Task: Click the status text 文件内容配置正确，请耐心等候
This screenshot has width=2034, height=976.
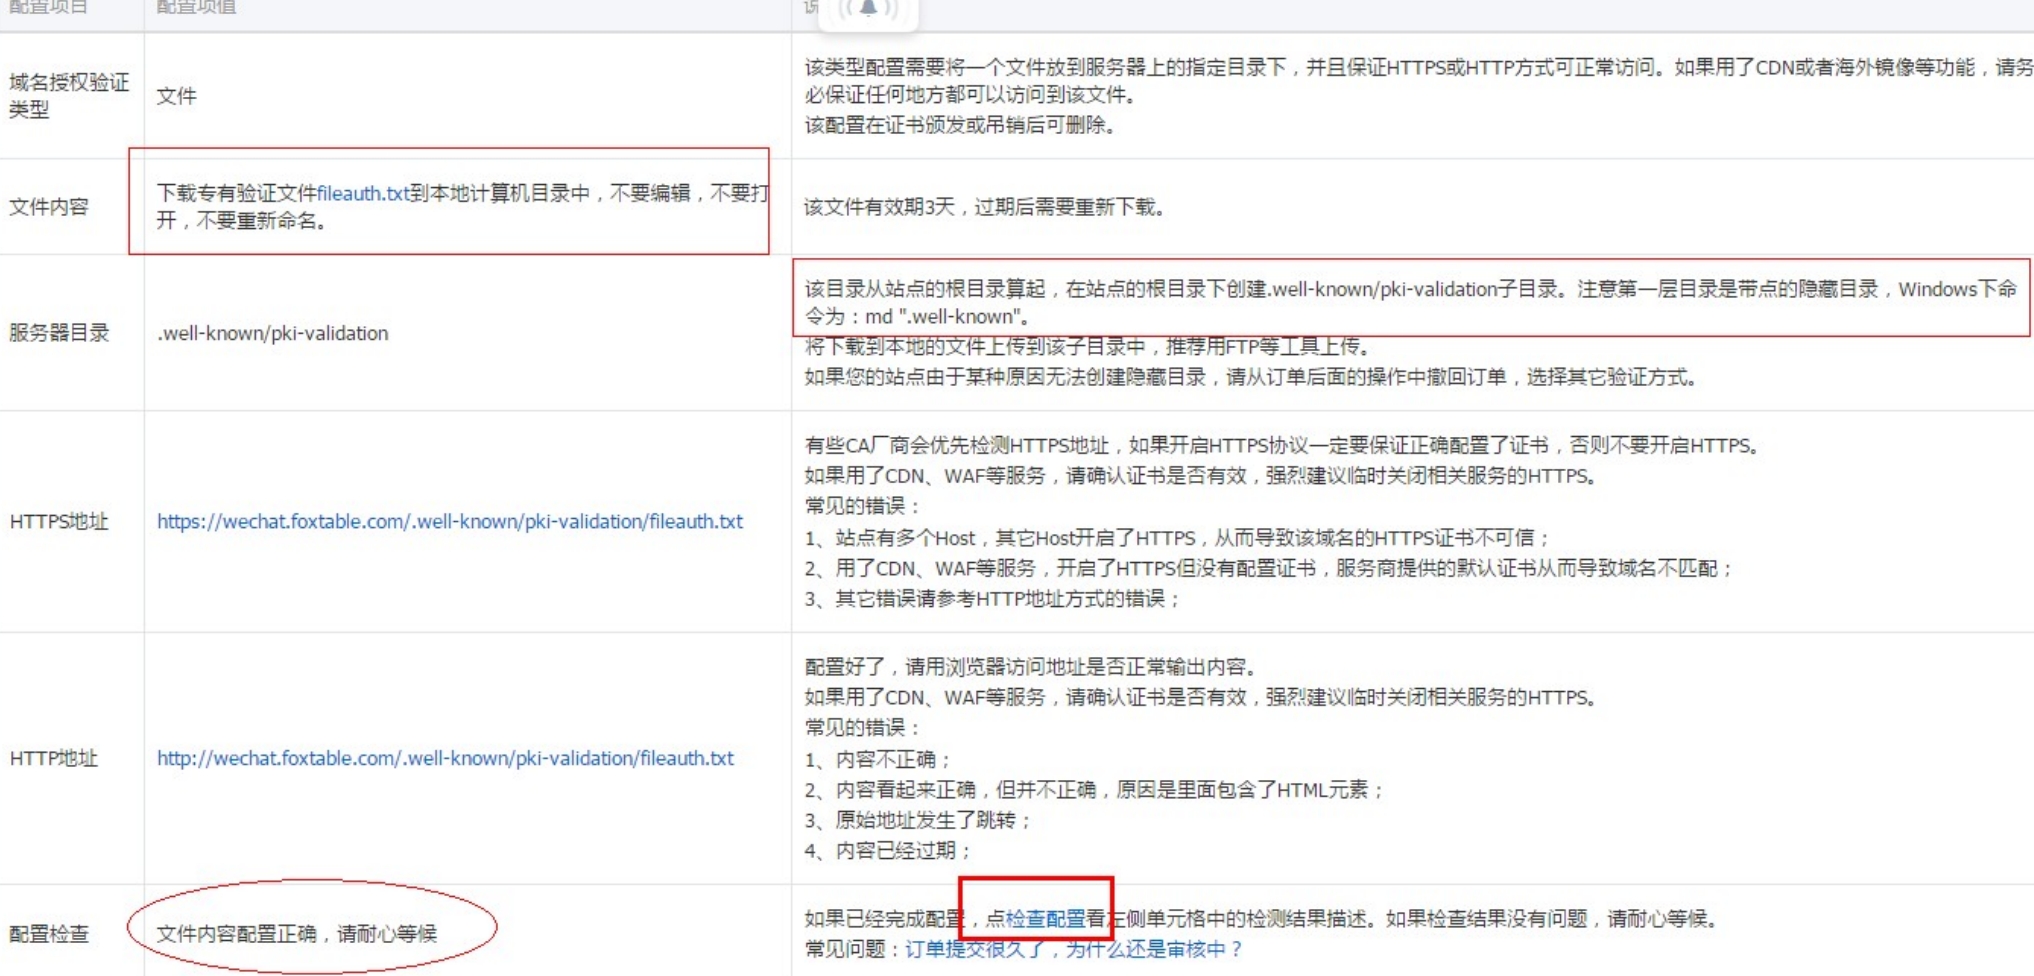Action: point(296,934)
